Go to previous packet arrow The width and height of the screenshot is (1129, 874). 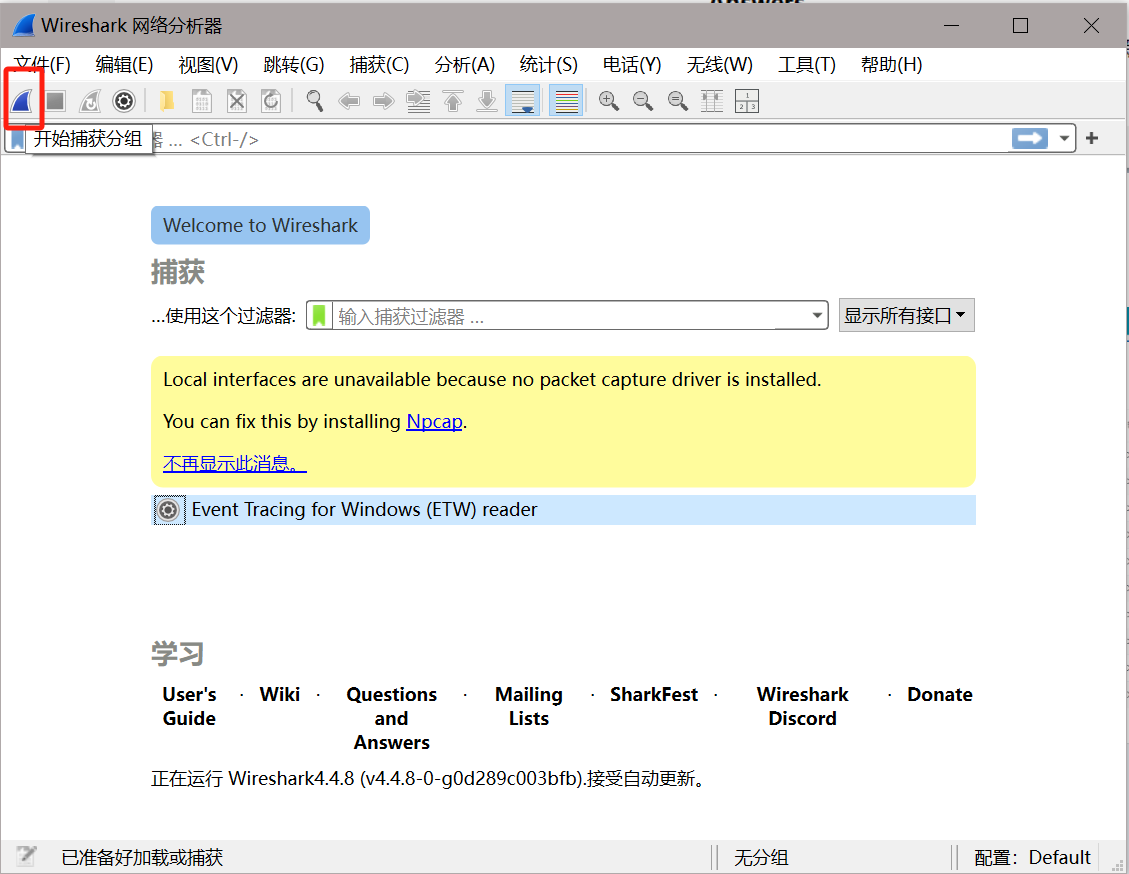pos(349,101)
